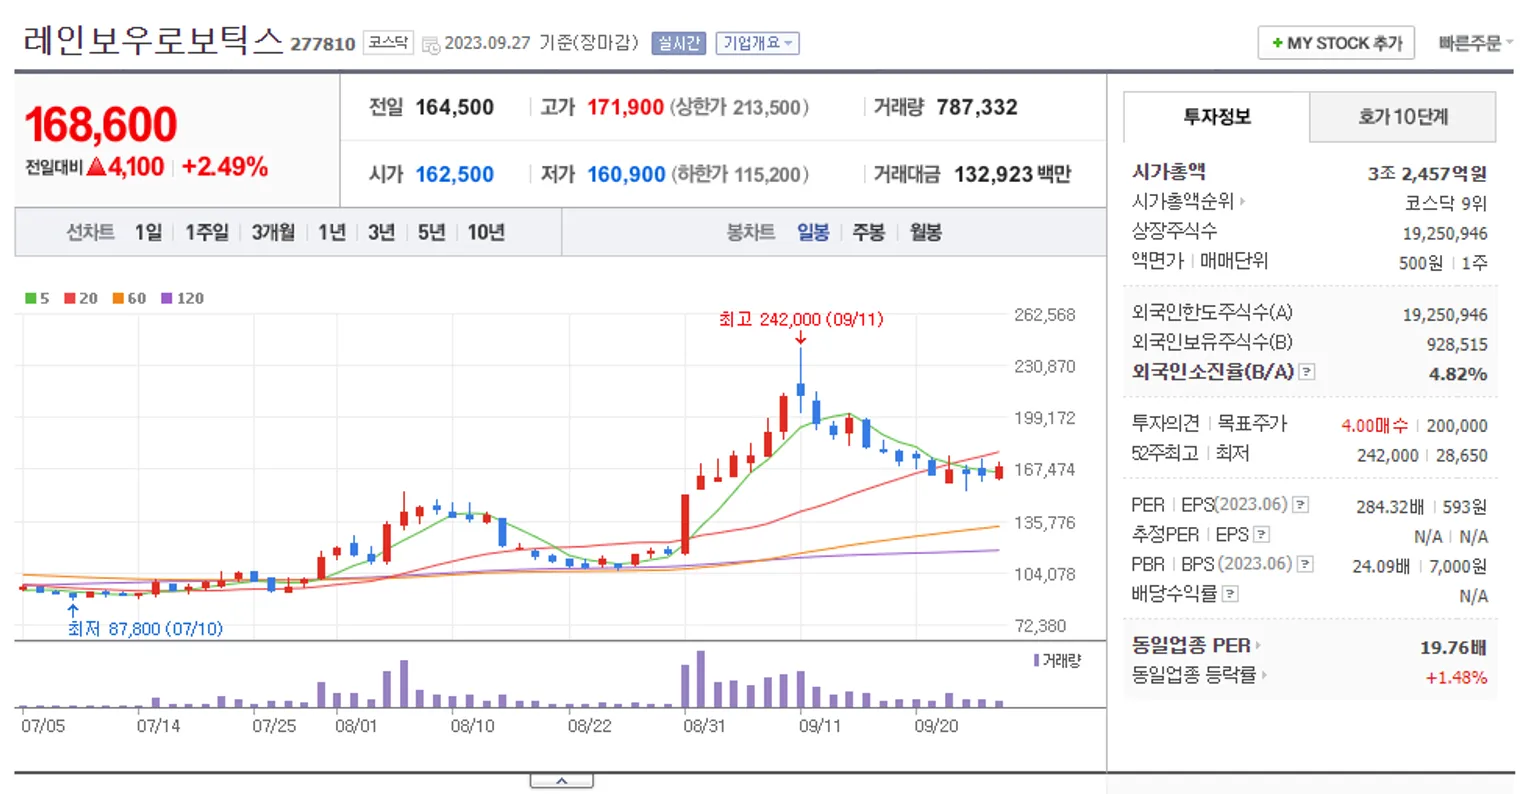1539x794 pixels.
Task: Add stock with MY STOCK 추가
Action: (1336, 43)
